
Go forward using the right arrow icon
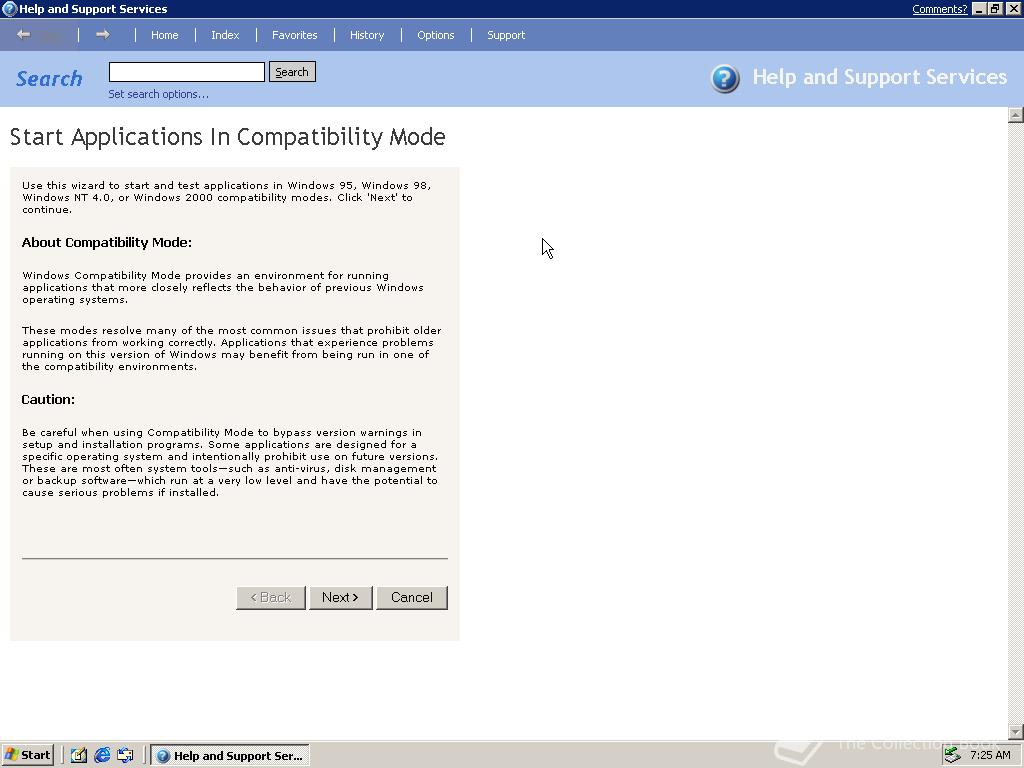103,35
